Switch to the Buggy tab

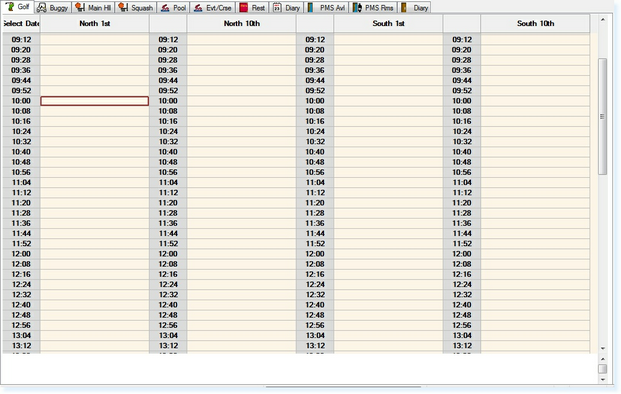click(x=53, y=8)
